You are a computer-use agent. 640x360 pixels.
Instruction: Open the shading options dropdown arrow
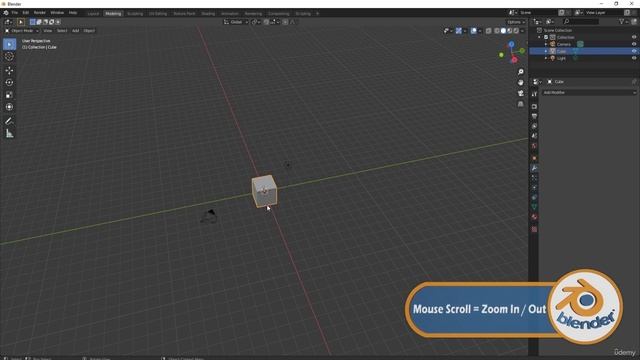tap(523, 31)
